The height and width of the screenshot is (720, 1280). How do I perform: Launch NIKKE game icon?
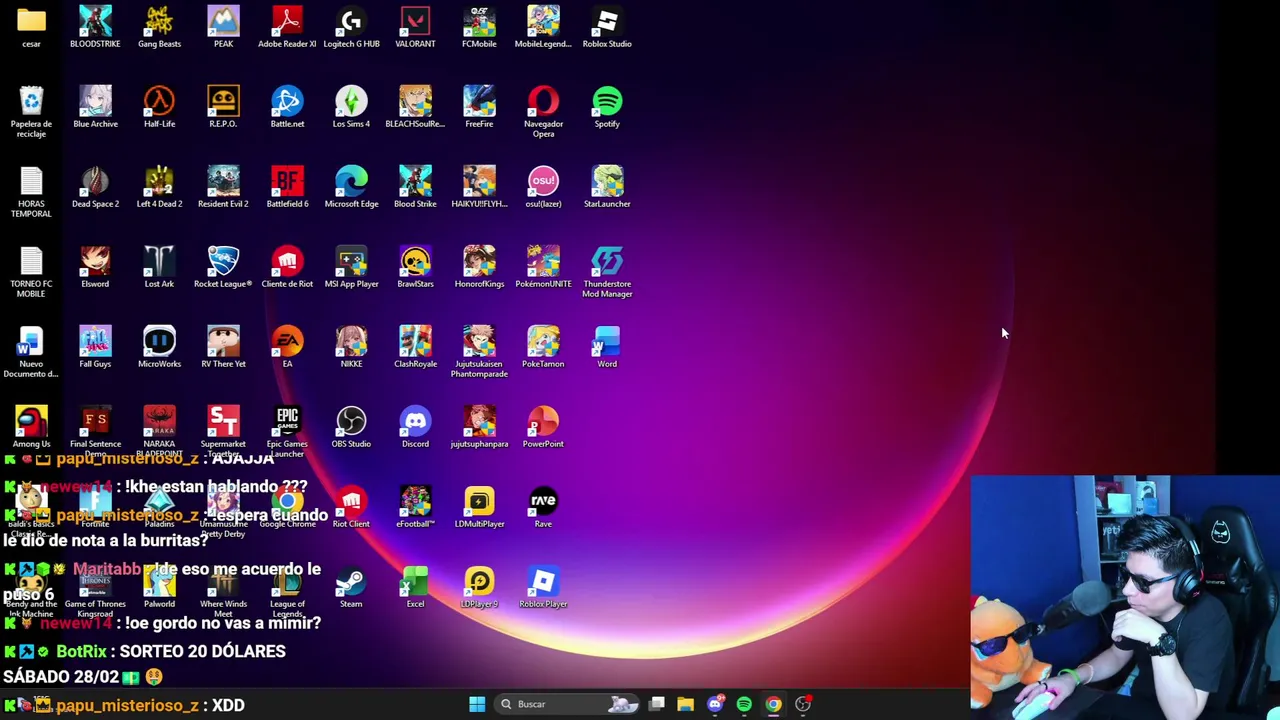(351, 347)
